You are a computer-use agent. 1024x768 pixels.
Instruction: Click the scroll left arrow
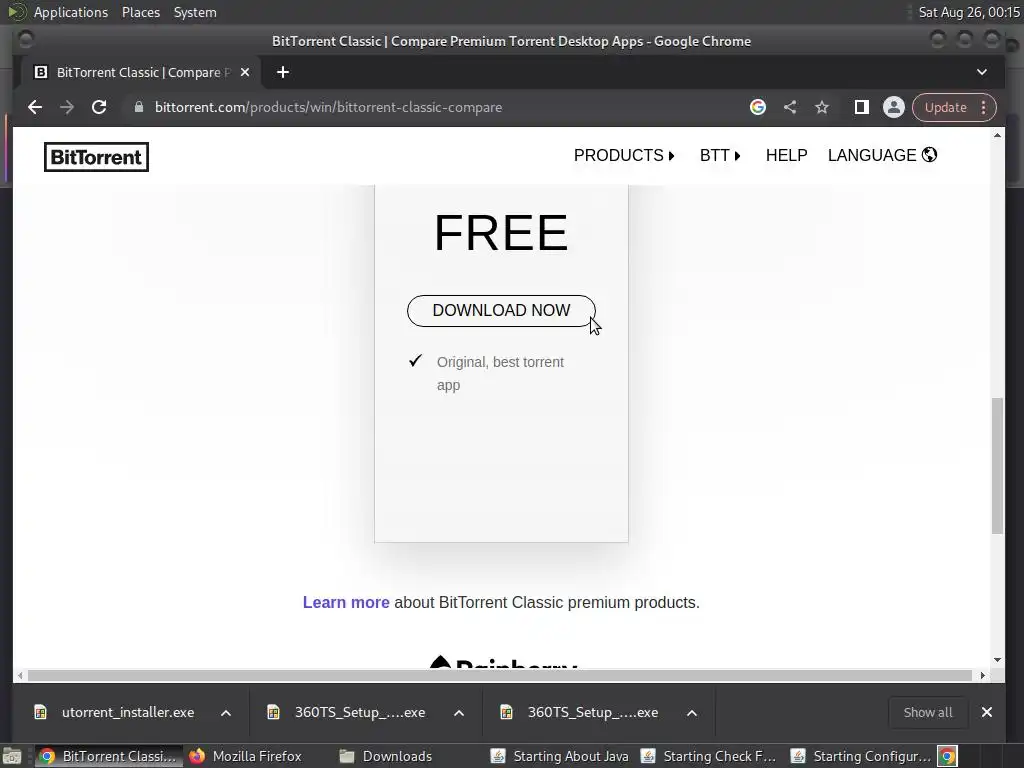20,675
